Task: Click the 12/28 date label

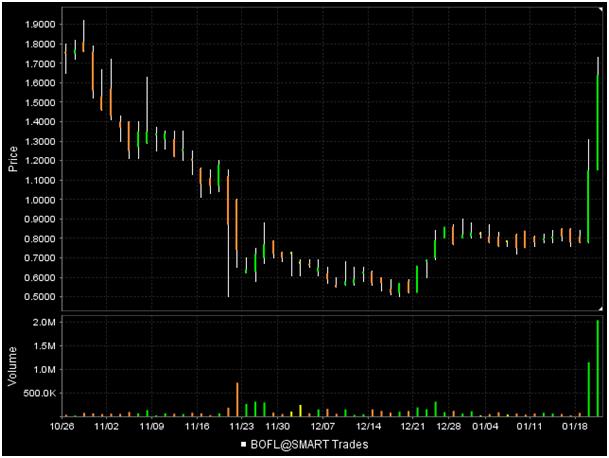Action: (x=449, y=426)
